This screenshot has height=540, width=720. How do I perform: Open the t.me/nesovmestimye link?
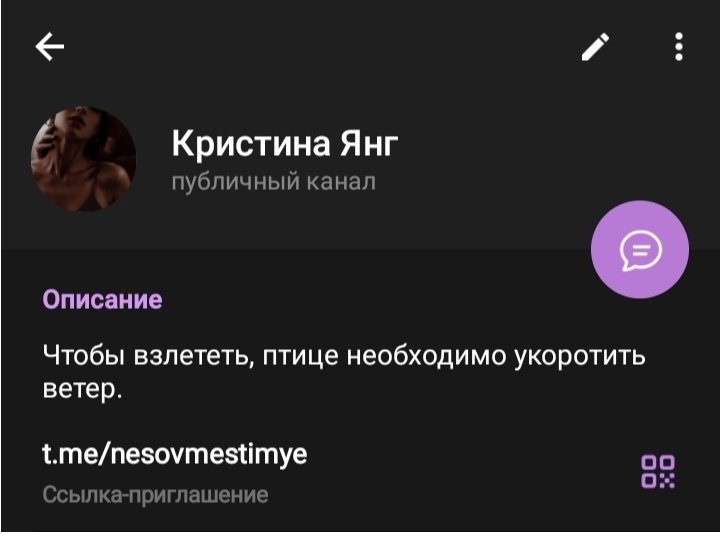click(174, 454)
